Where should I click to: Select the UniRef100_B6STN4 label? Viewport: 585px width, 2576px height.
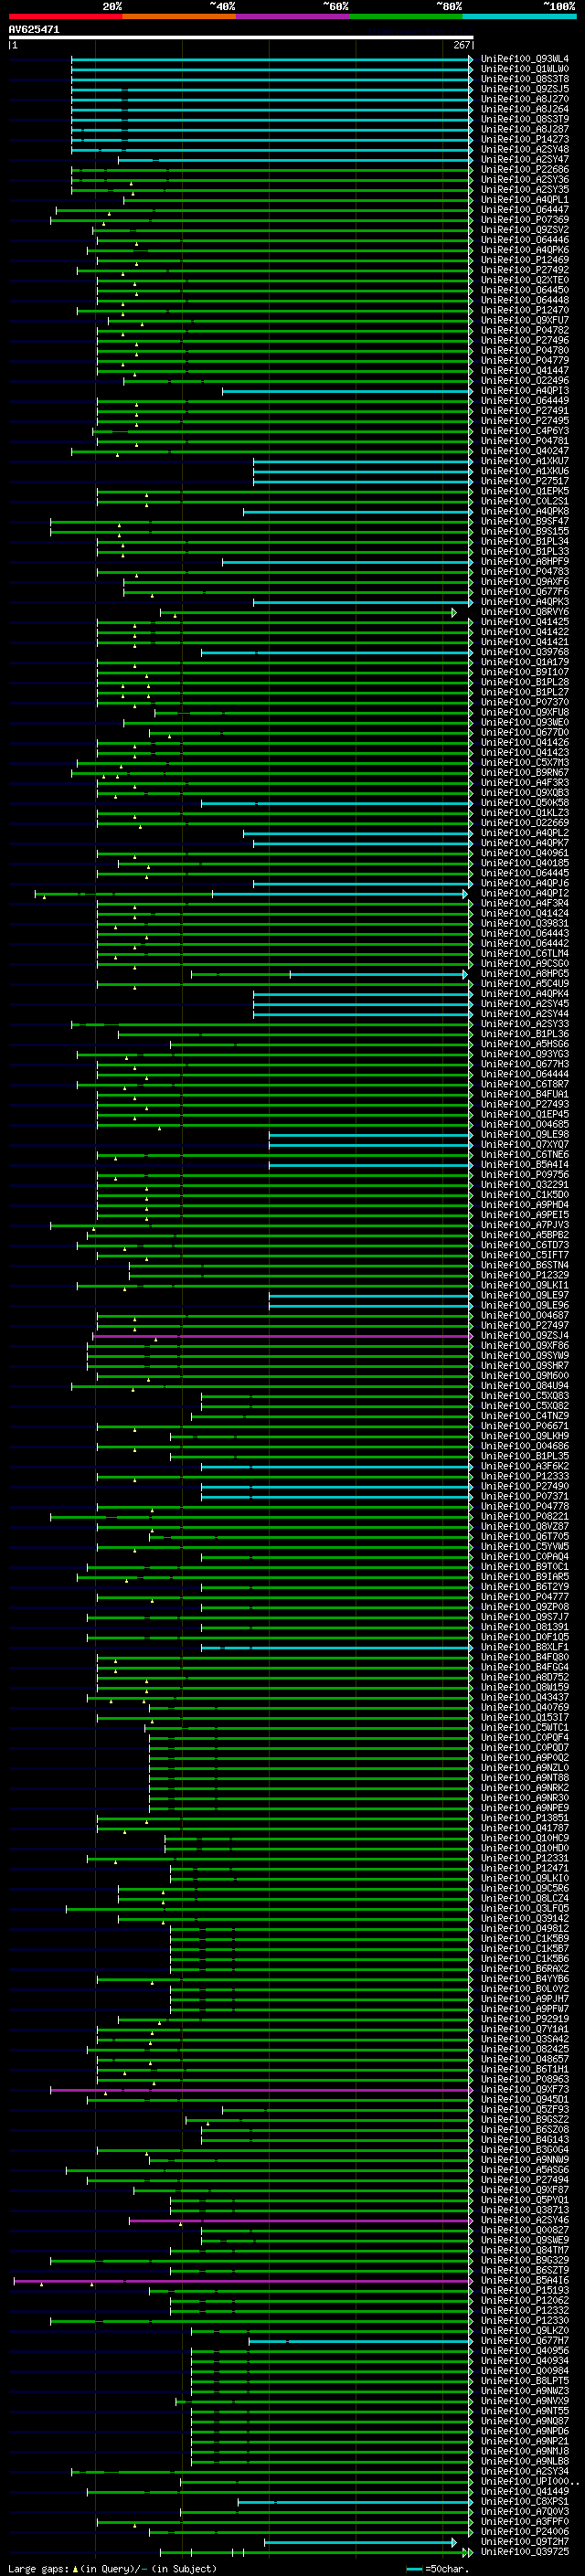[x=525, y=1265]
